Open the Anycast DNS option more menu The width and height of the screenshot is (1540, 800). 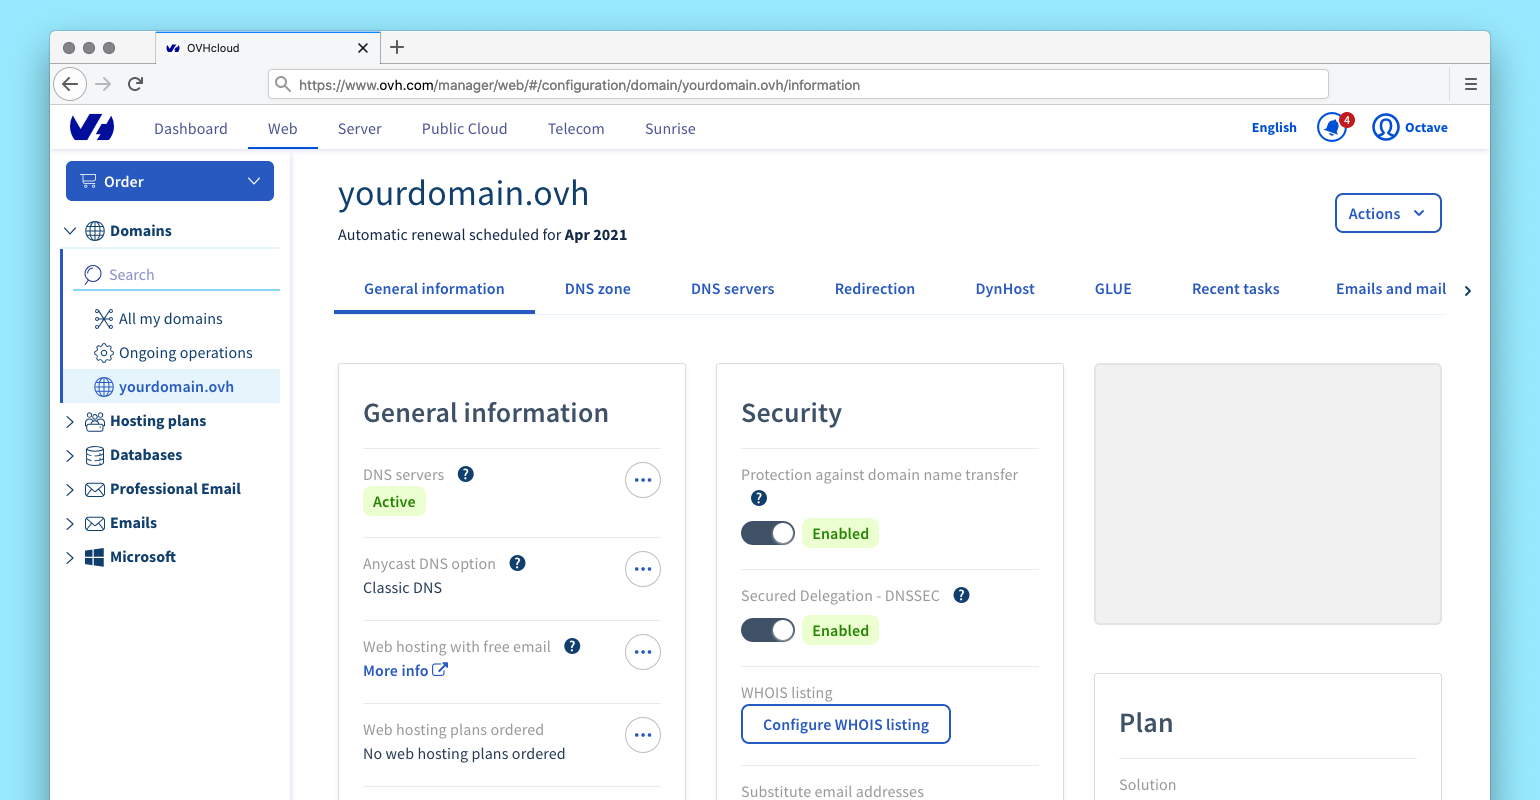click(643, 569)
